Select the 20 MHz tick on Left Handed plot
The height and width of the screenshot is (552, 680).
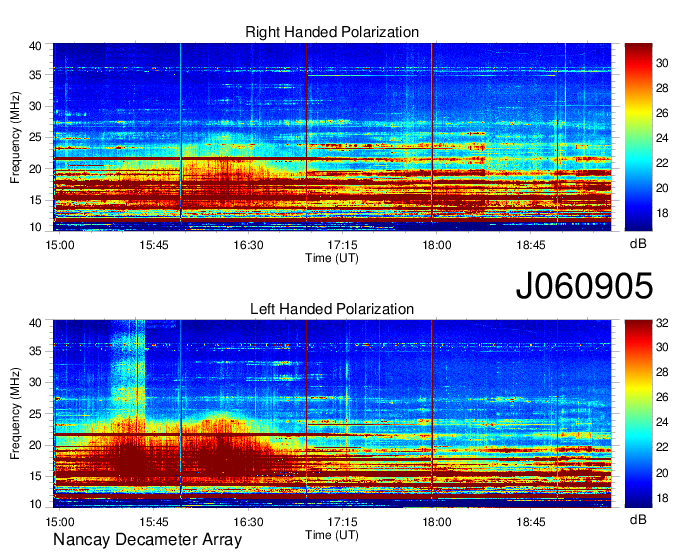36,445
